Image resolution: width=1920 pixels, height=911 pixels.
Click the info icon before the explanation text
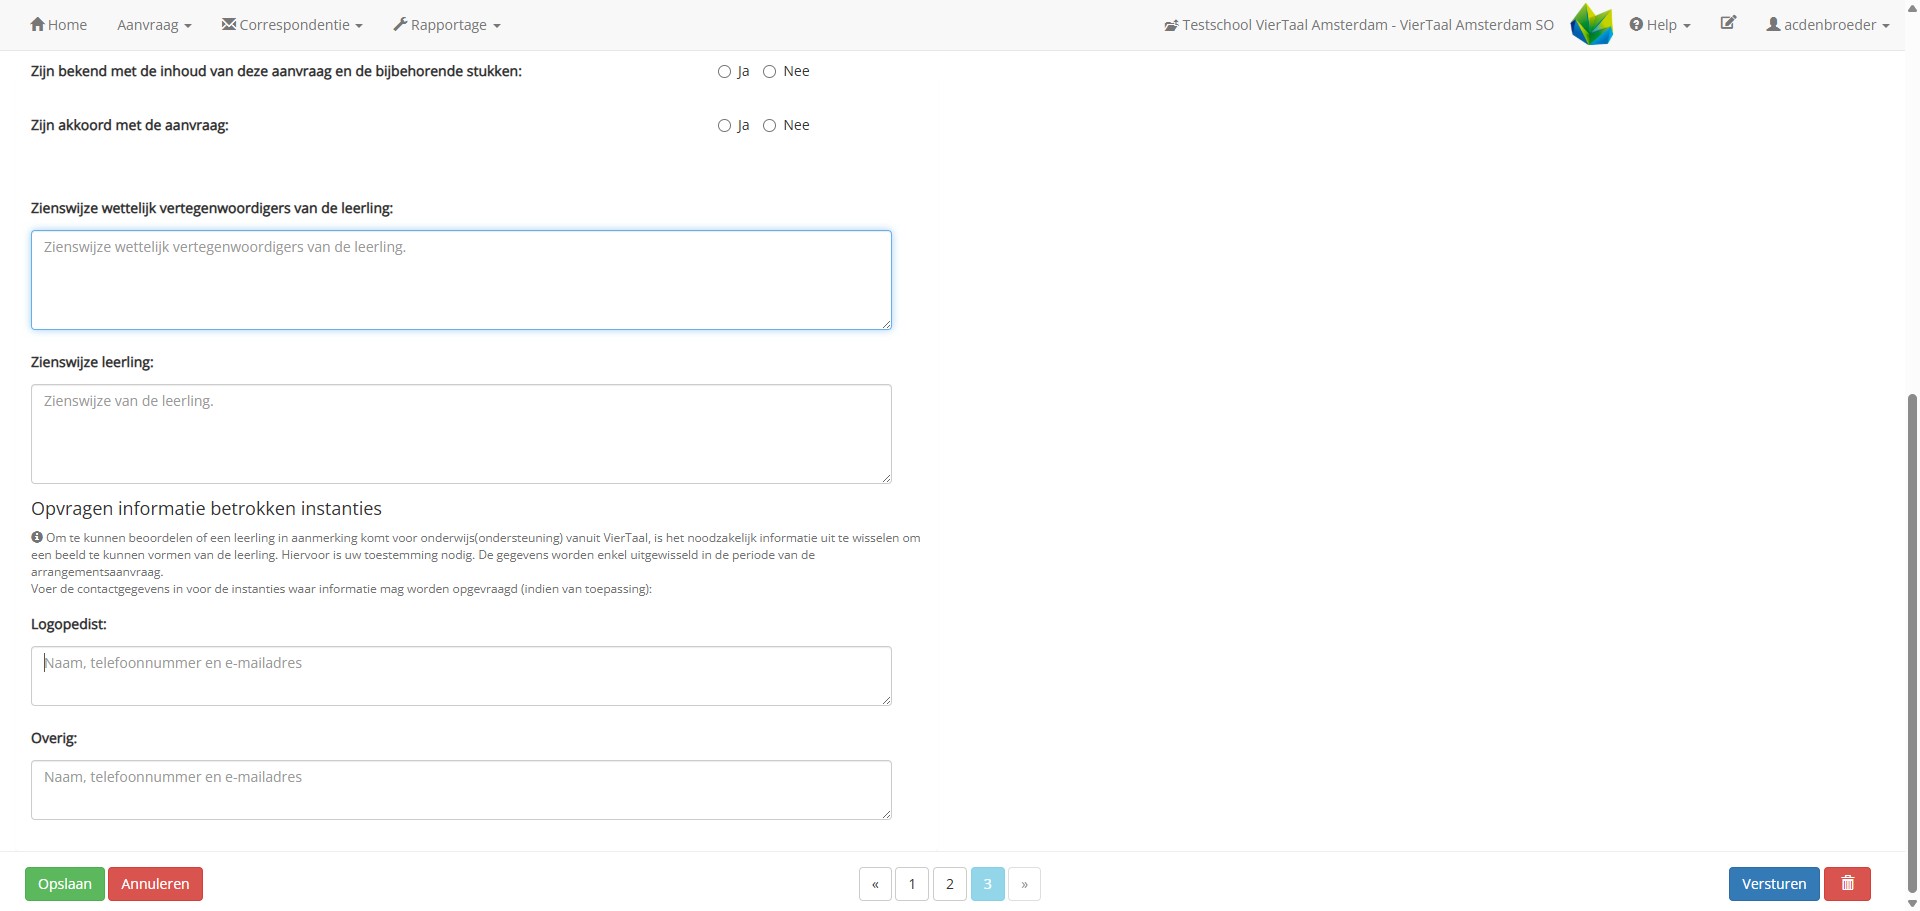click(x=37, y=537)
